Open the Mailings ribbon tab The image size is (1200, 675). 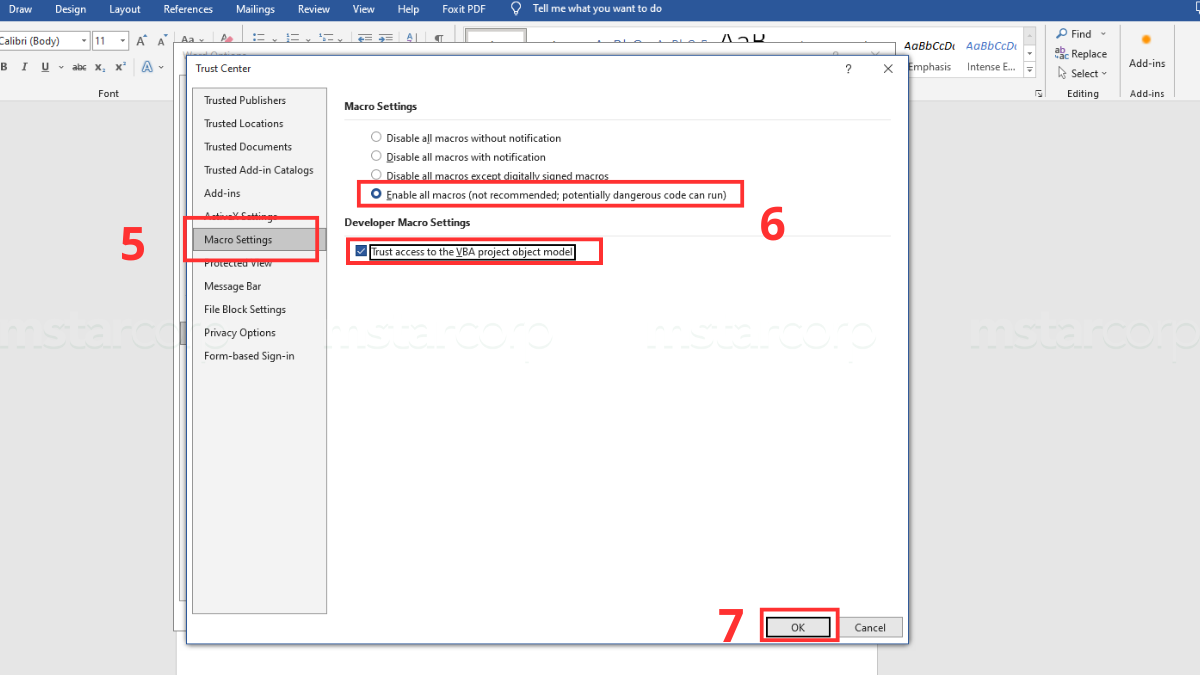255,9
